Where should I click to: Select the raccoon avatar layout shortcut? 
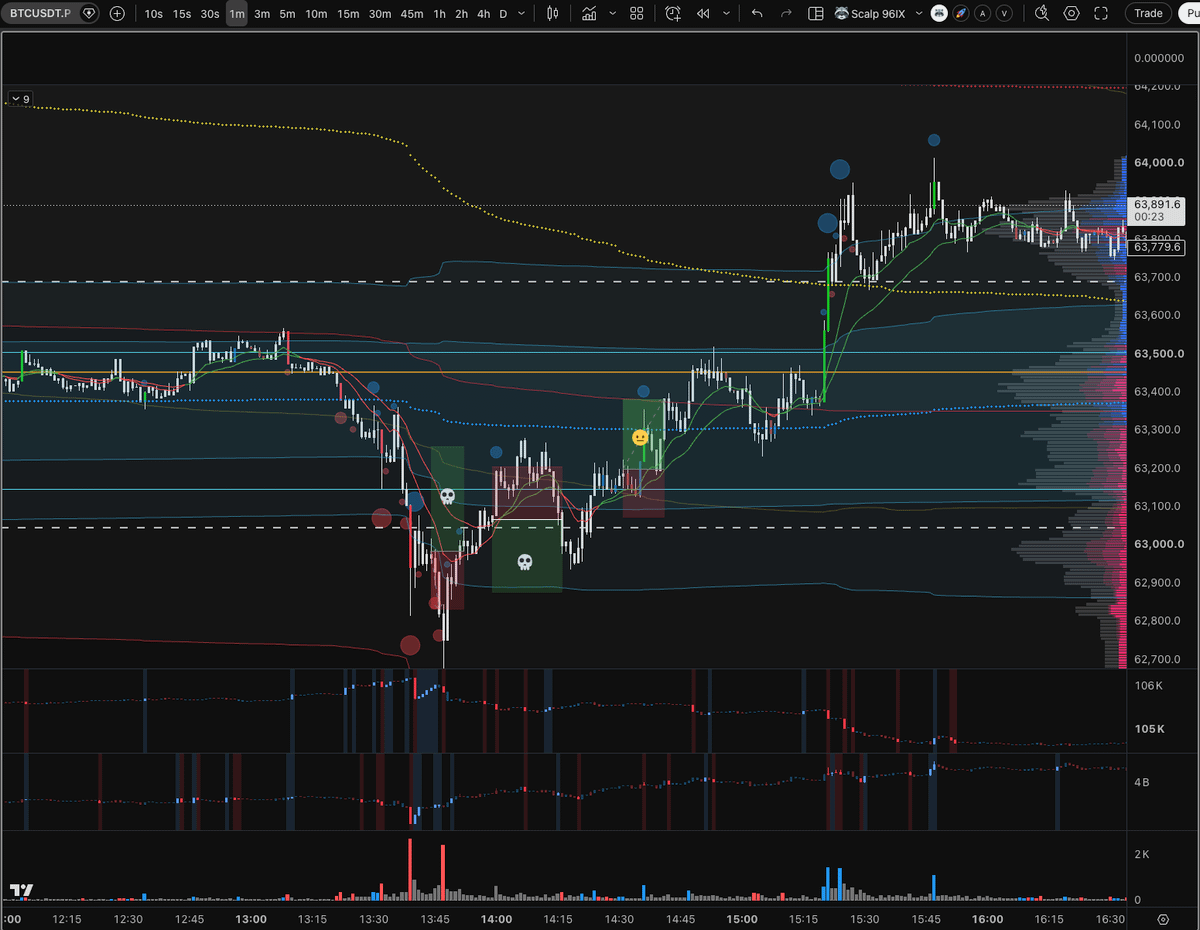point(939,13)
